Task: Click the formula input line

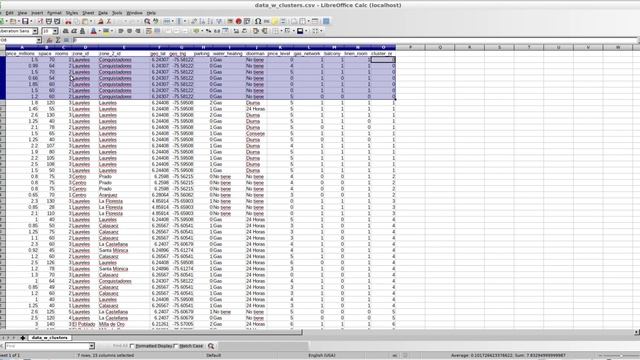Action: point(355,40)
